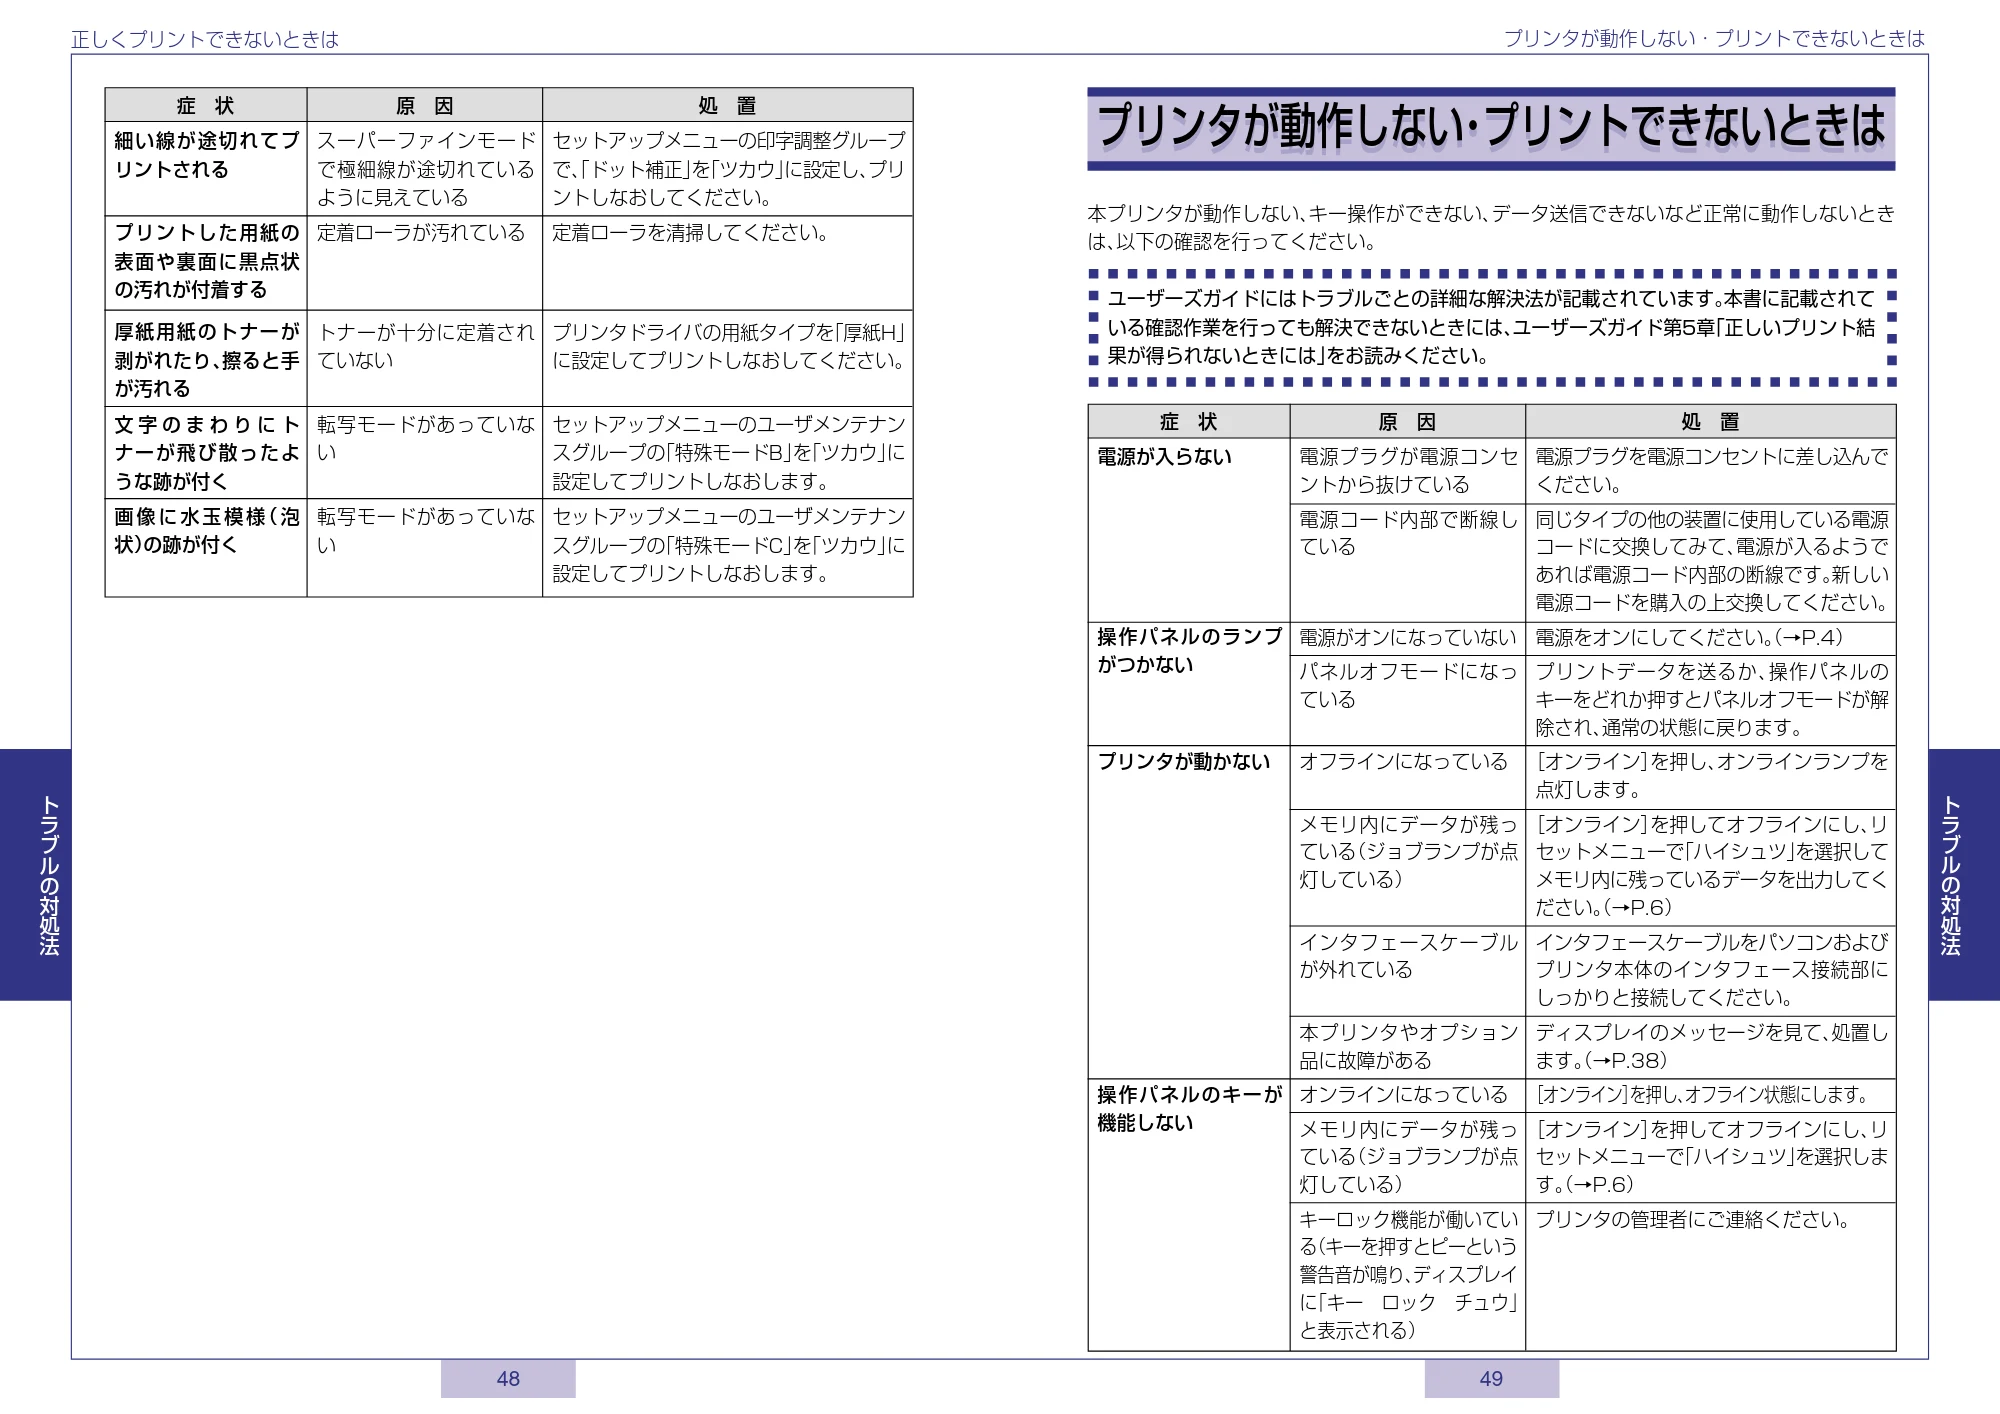Viewport: 2000px width, 1414px height.
Task: Click cause cell 本プリンタやオプション品に故障がある
Action: click(x=1408, y=1046)
